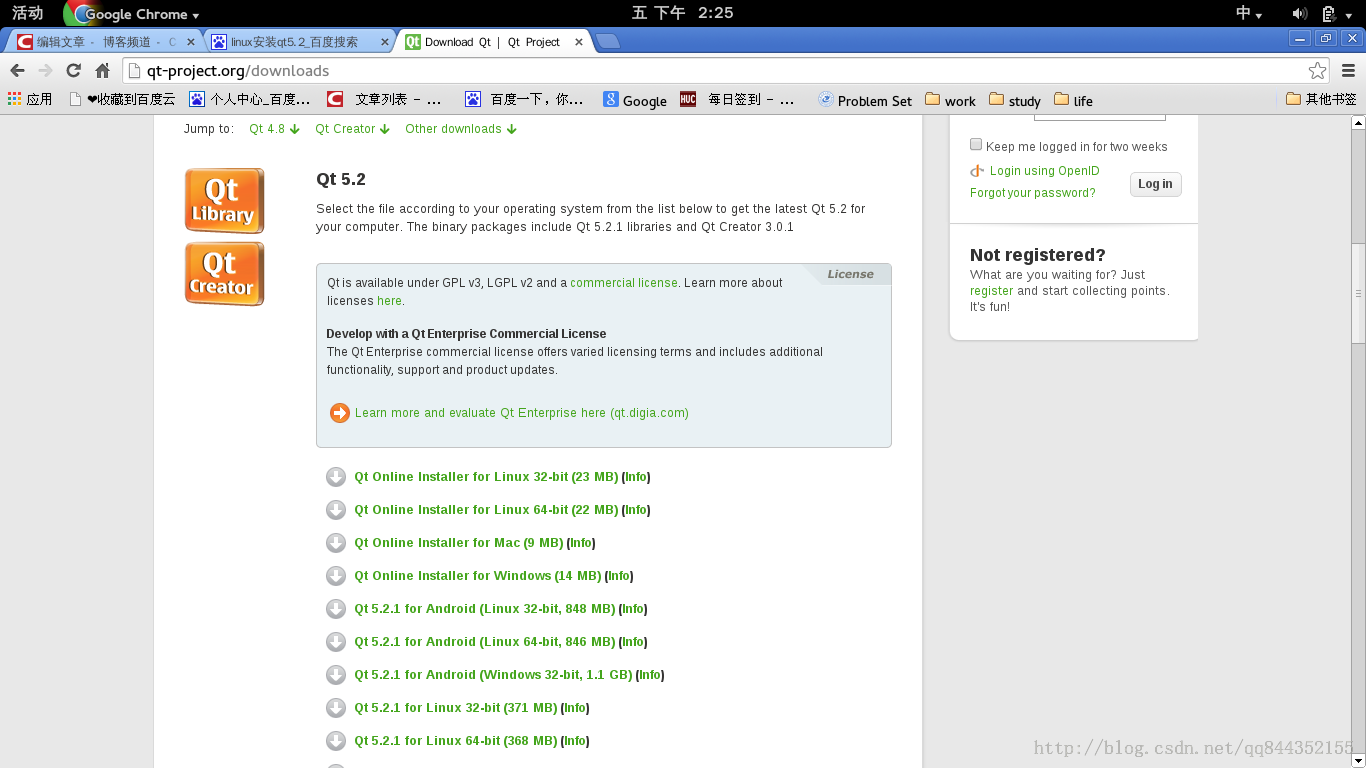Open the life bookmarks folder

1073,100
